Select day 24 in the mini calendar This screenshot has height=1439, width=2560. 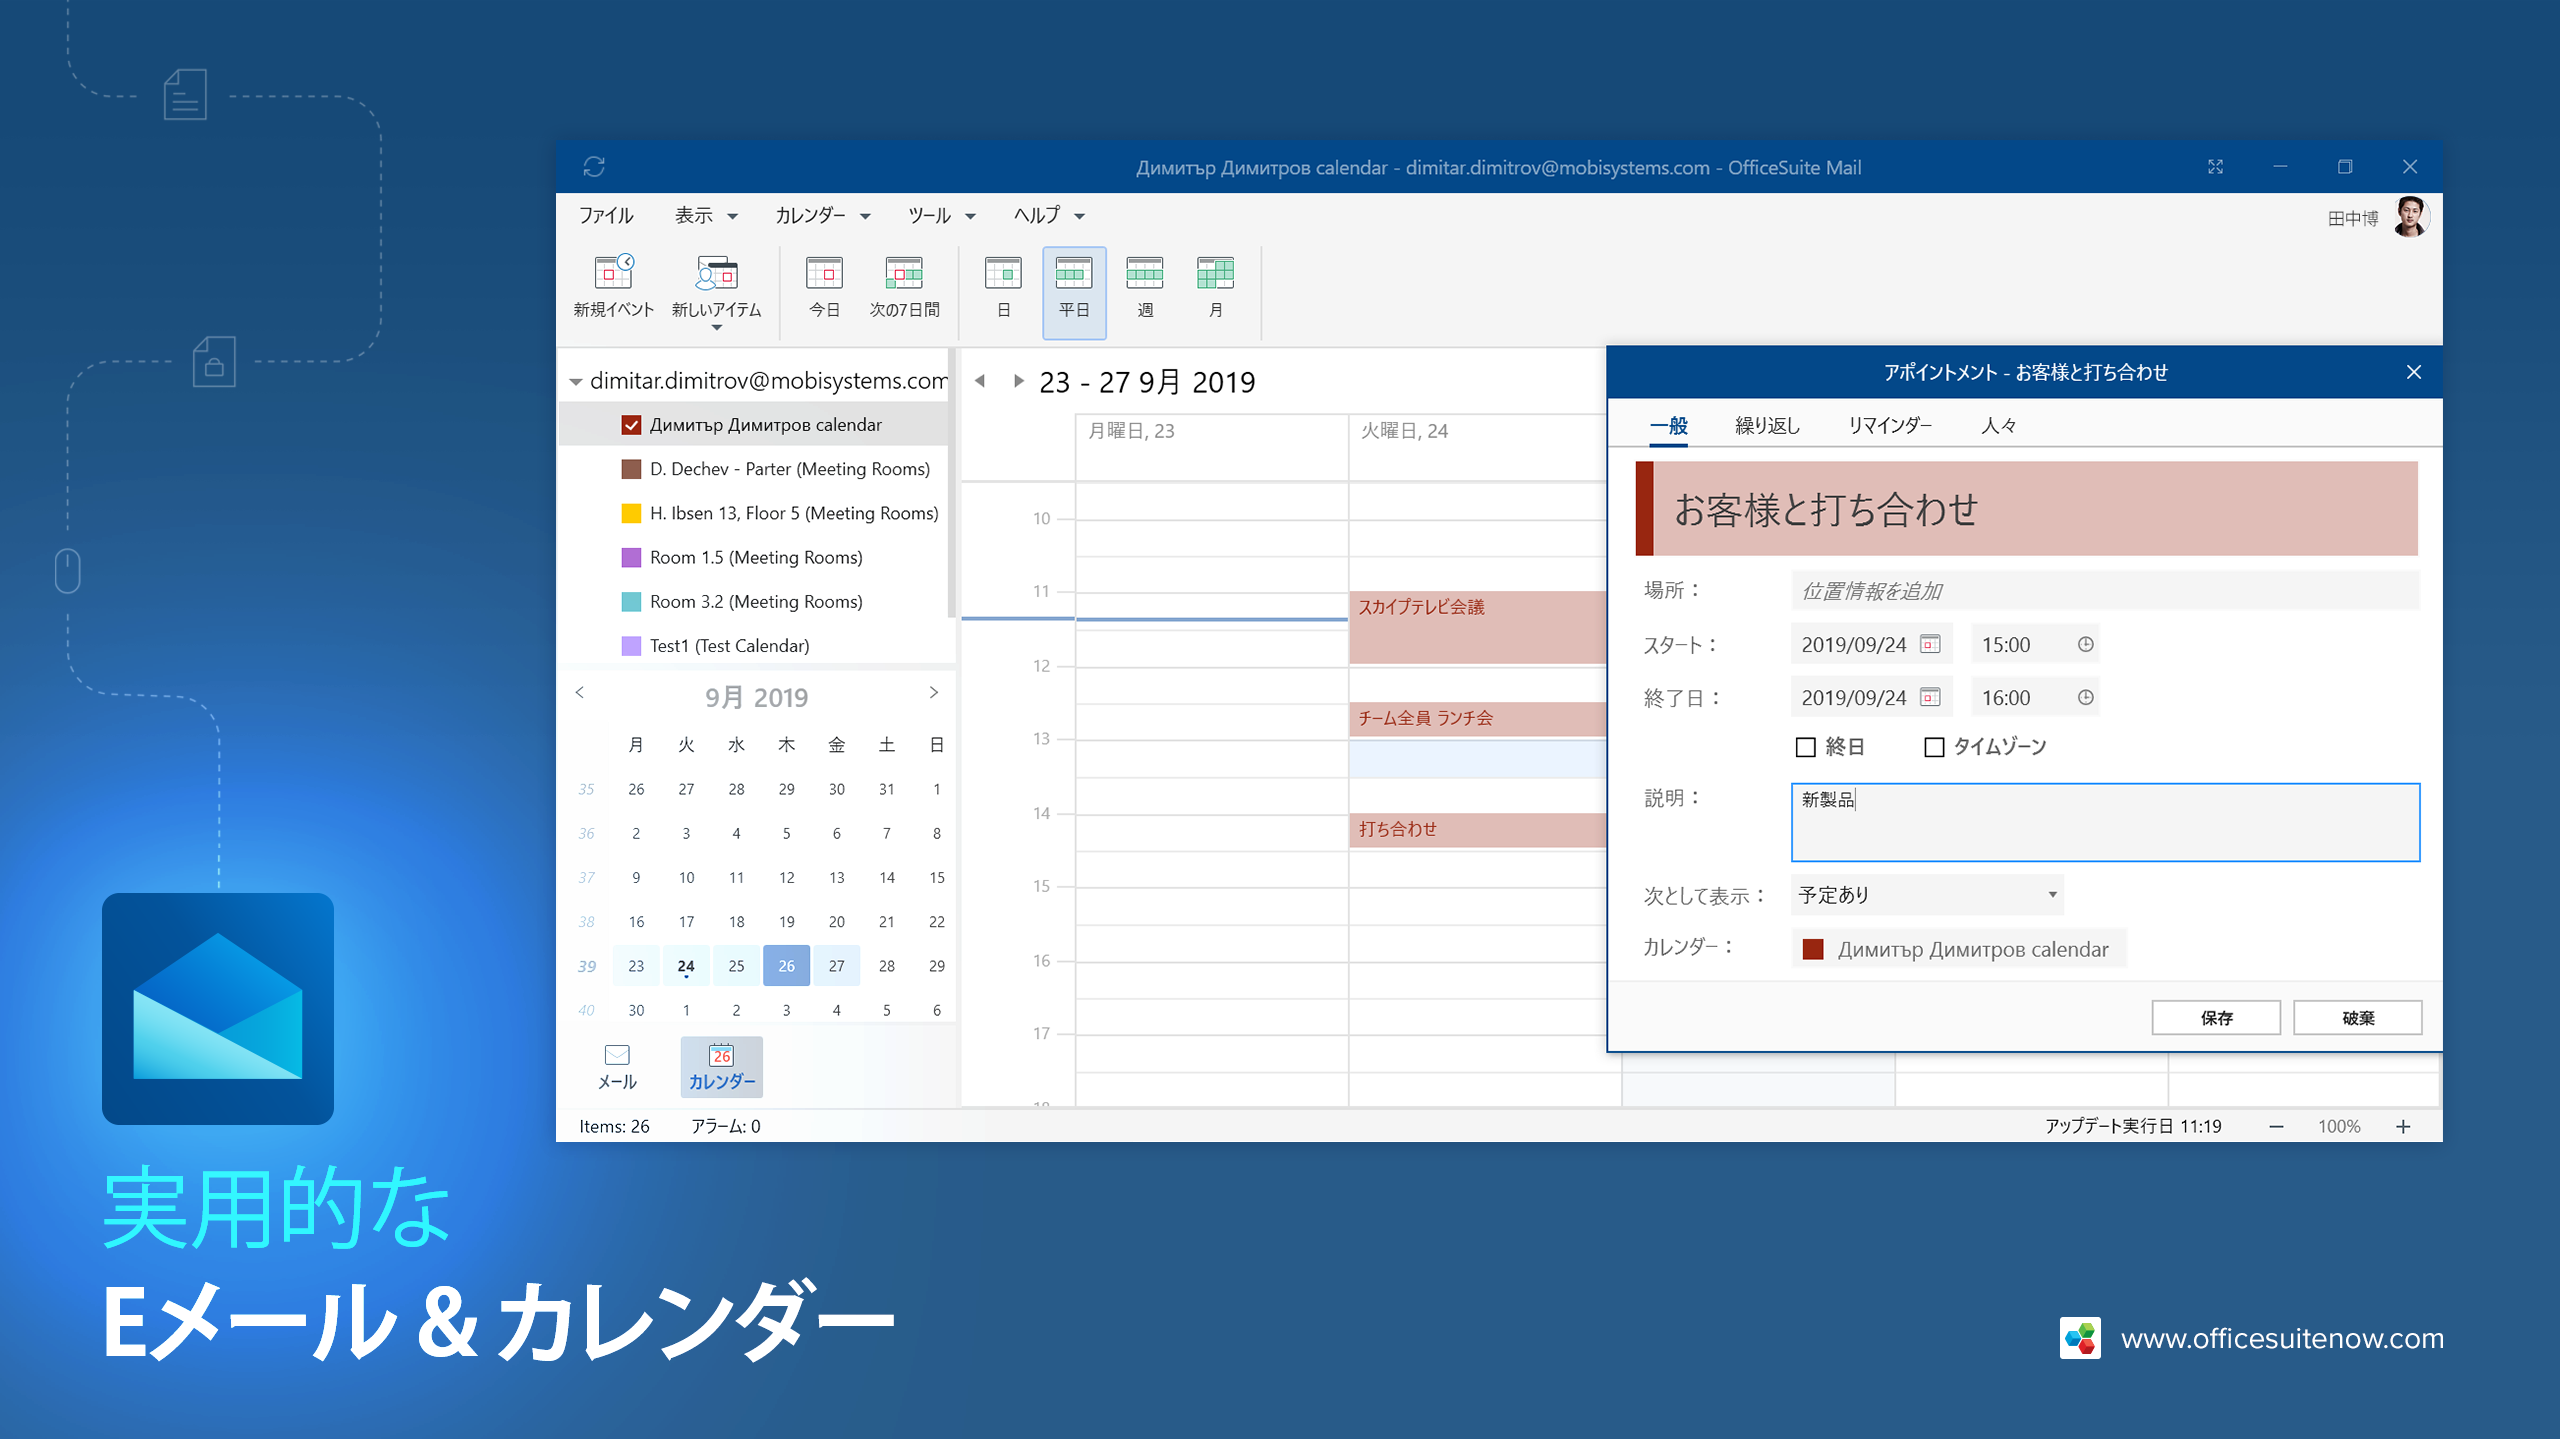coord(686,966)
